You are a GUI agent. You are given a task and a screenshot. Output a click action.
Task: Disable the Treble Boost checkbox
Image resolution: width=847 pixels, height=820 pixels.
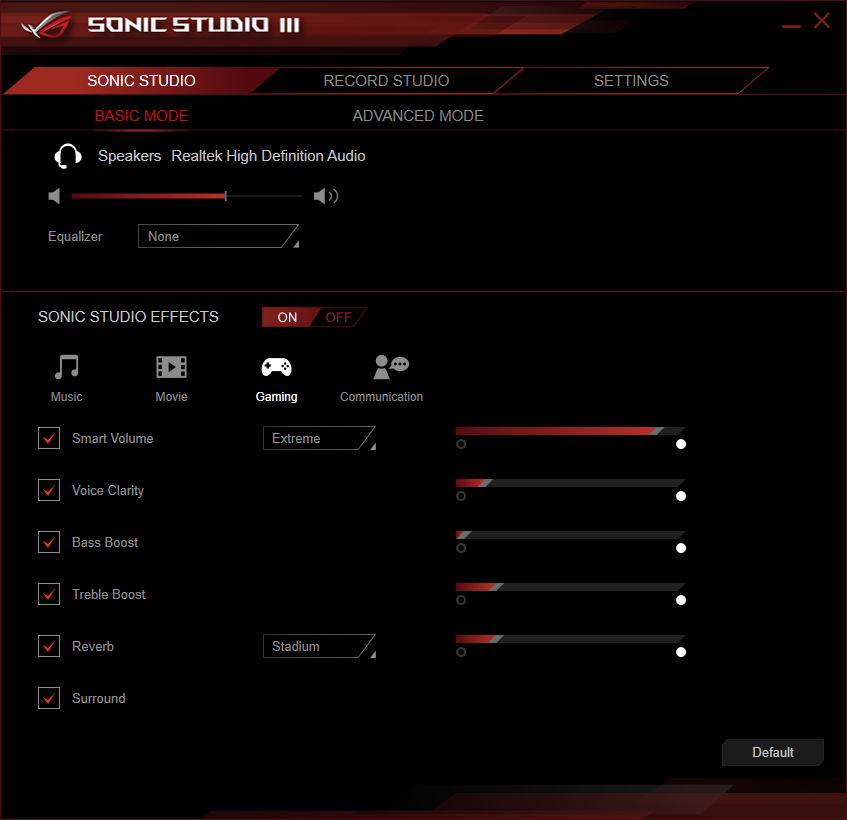(x=49, y=594)
